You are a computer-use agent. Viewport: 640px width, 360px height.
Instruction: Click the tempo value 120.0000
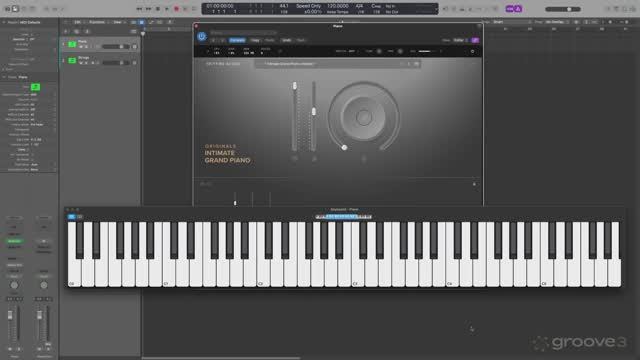tap(338, 6)
